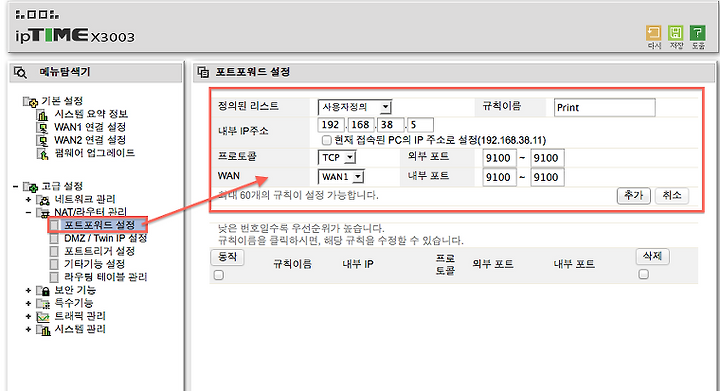Click the IP octet field 168
This screenshot has width=720, height=391.
coord(361,125)
